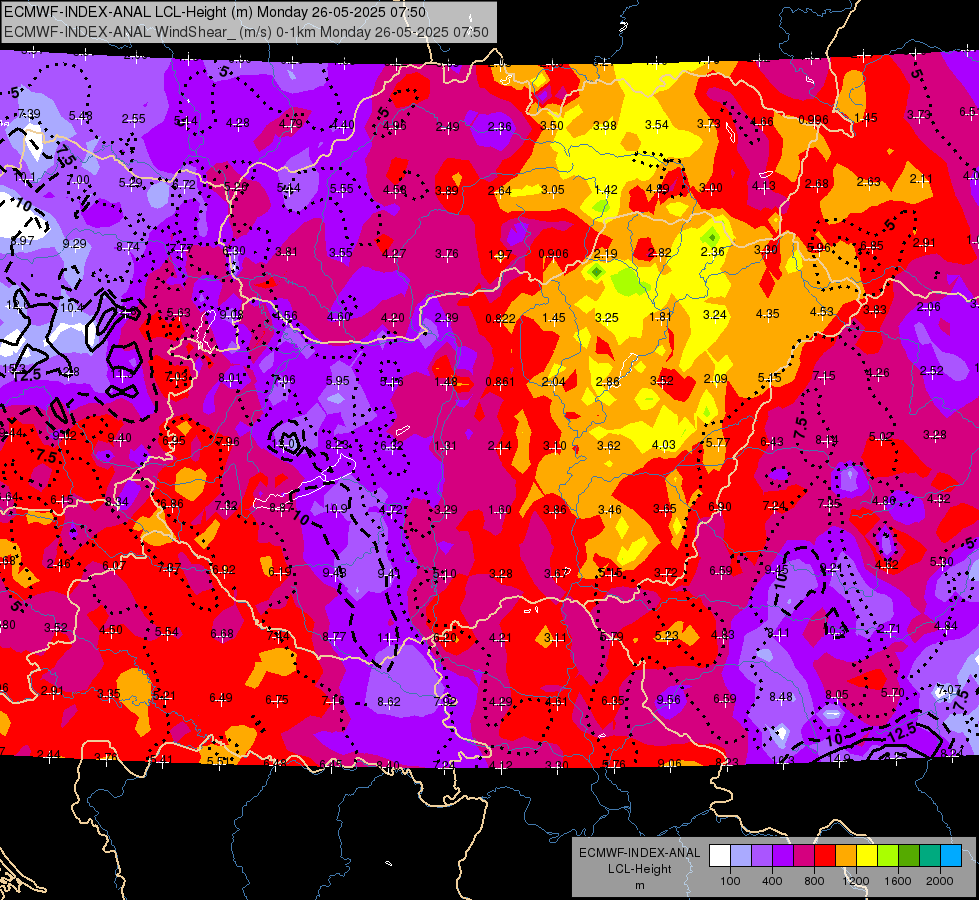Click the grid value 2.04
979x900 pixels.
click(x=553, y=382)
